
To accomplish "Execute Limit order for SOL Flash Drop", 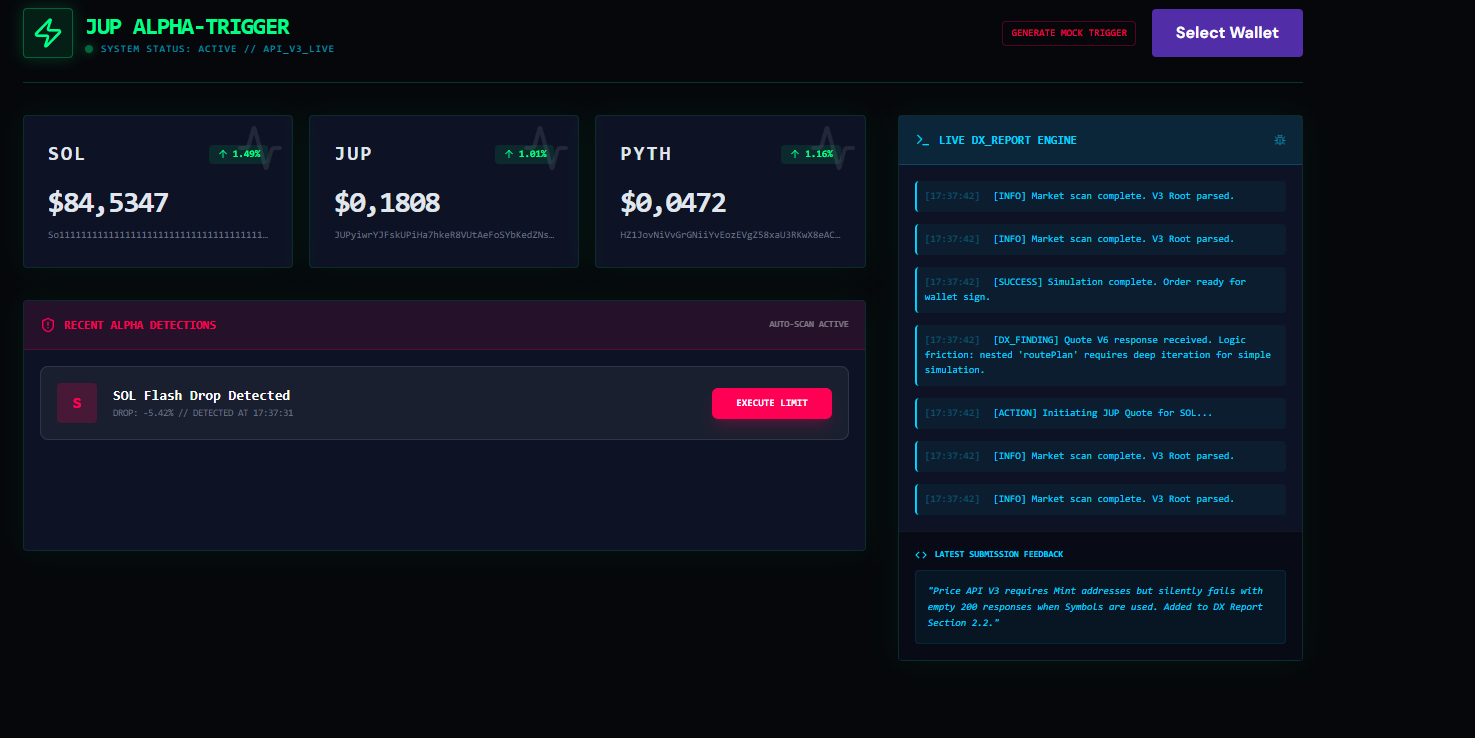I will tap(771, 403).
